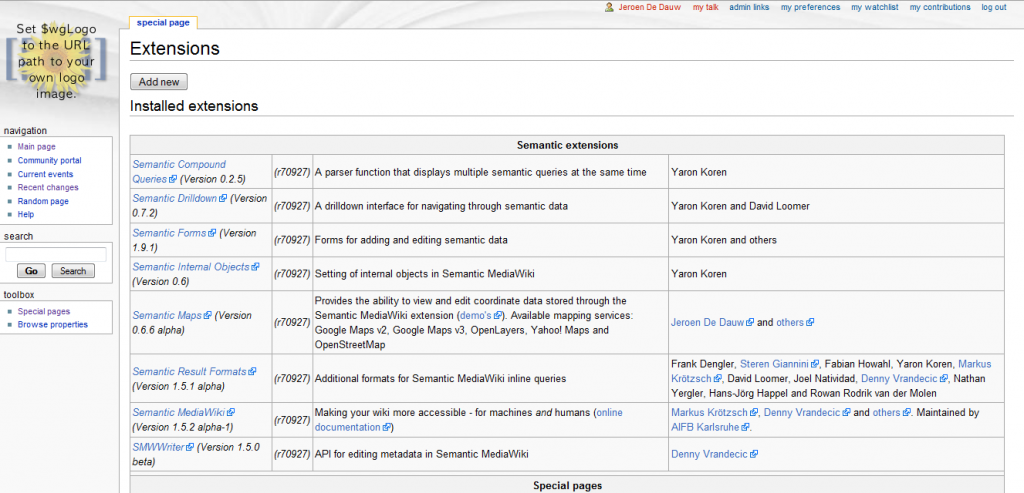Open the Semantic Maps extension link
1024x493 pixels.
tap(172, 315)
